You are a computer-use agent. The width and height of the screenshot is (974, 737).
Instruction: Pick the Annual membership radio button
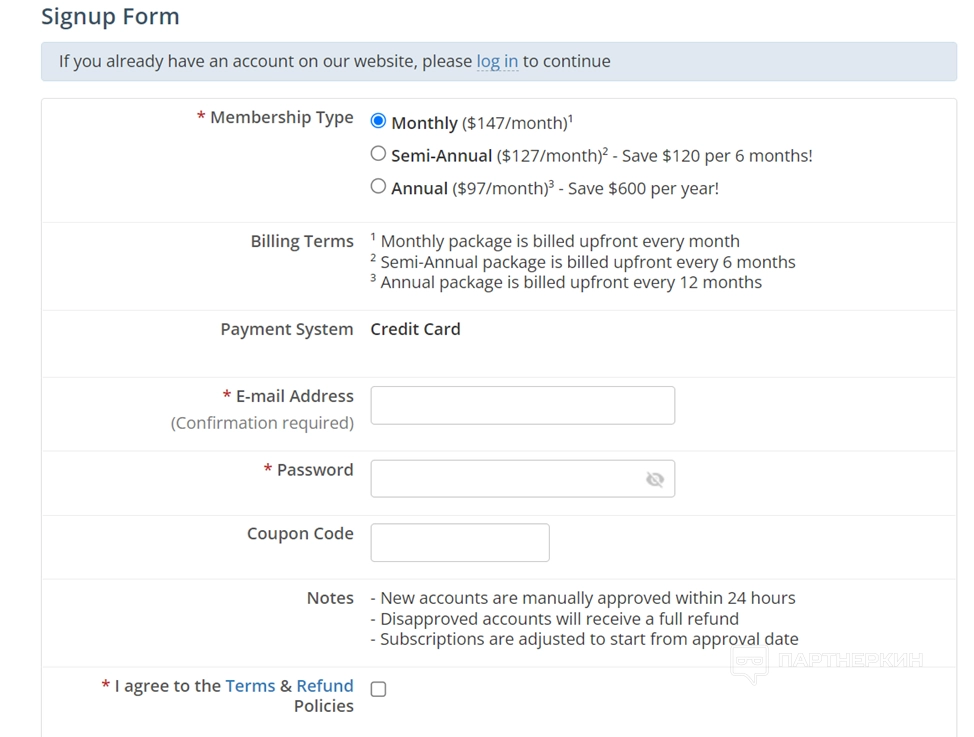(378, 186)
